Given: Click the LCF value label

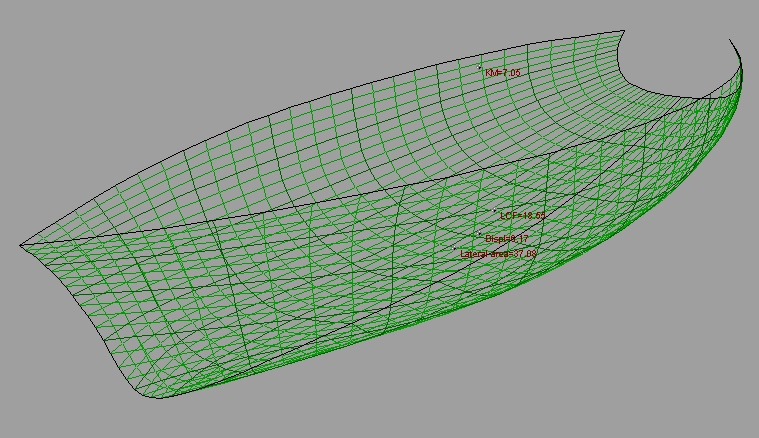Looking at the screenshot, I should [523, 215].
